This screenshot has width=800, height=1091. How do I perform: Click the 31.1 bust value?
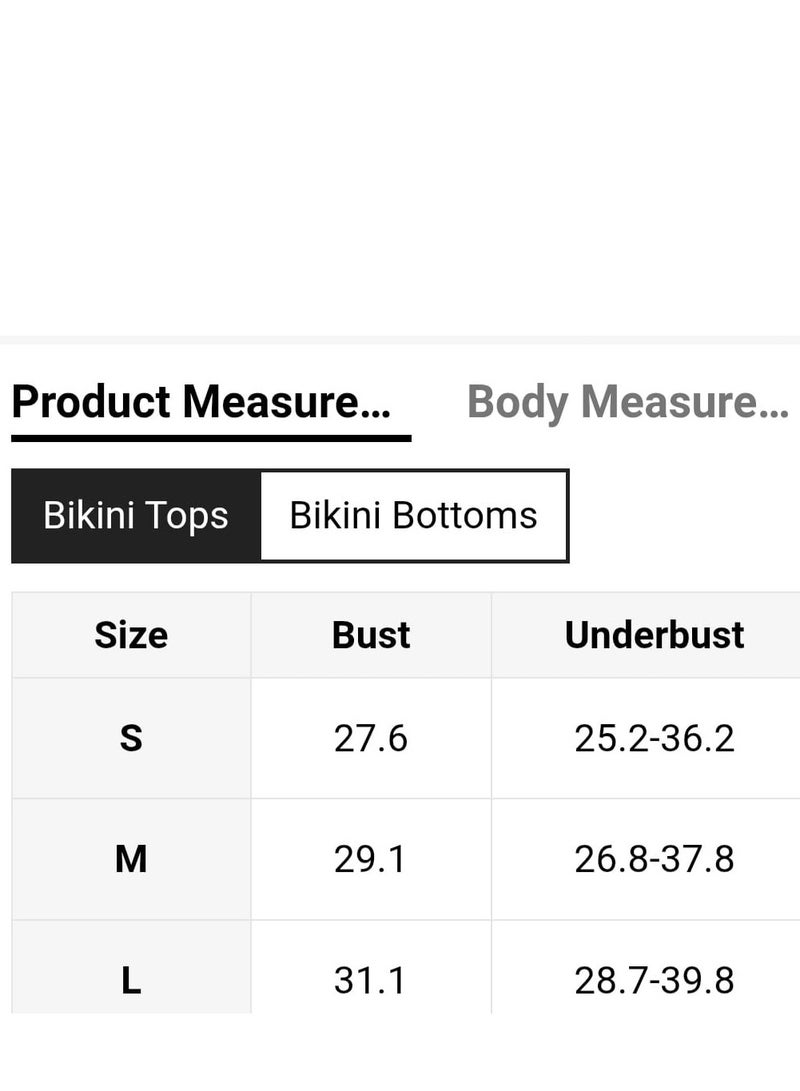pyautogui.click(x=371, y=980)
